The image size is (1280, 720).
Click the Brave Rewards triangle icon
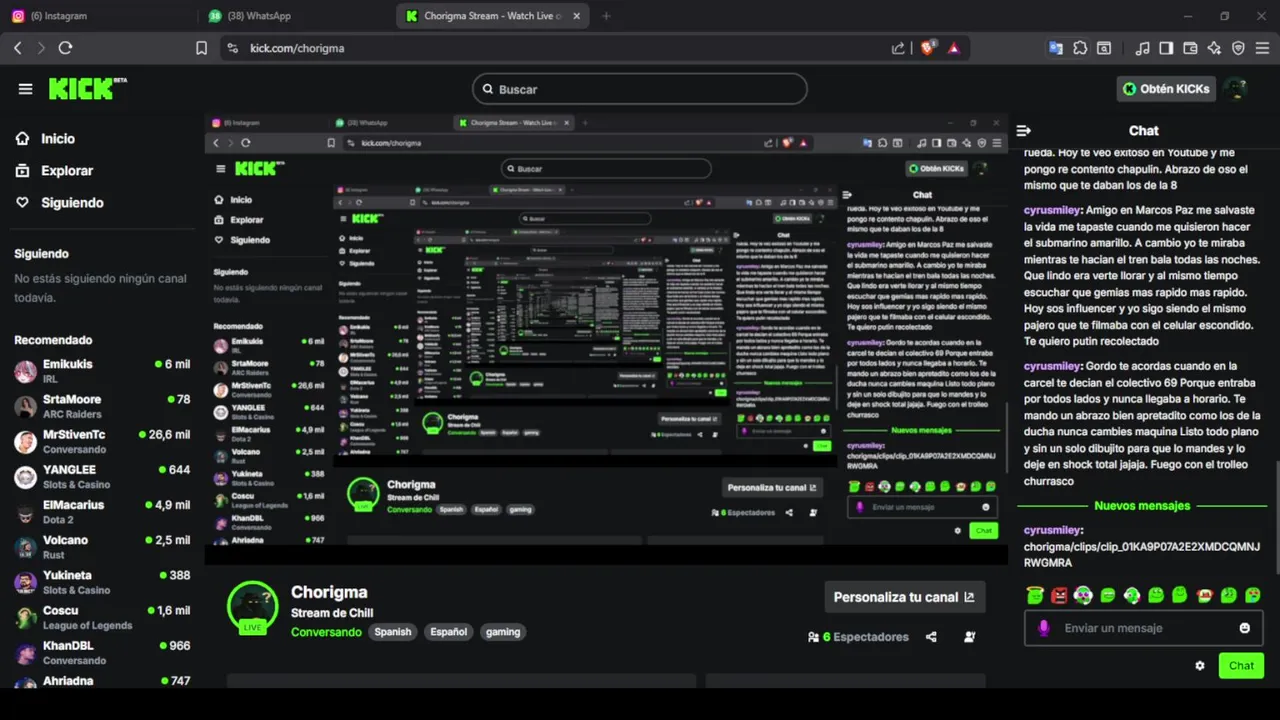pyautogui.click(x=954, y=48)
